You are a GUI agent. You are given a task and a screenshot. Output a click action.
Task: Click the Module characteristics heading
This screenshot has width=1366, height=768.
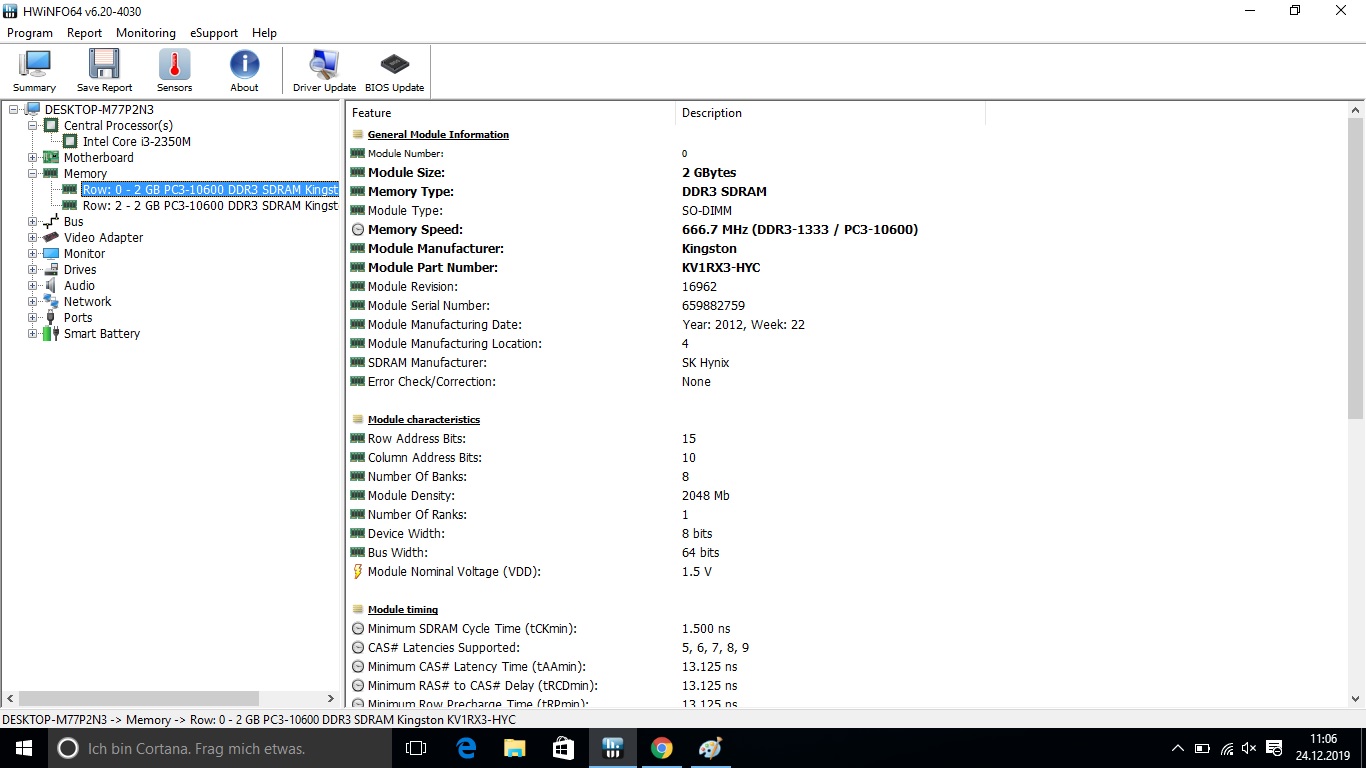(x=424, y=419)
